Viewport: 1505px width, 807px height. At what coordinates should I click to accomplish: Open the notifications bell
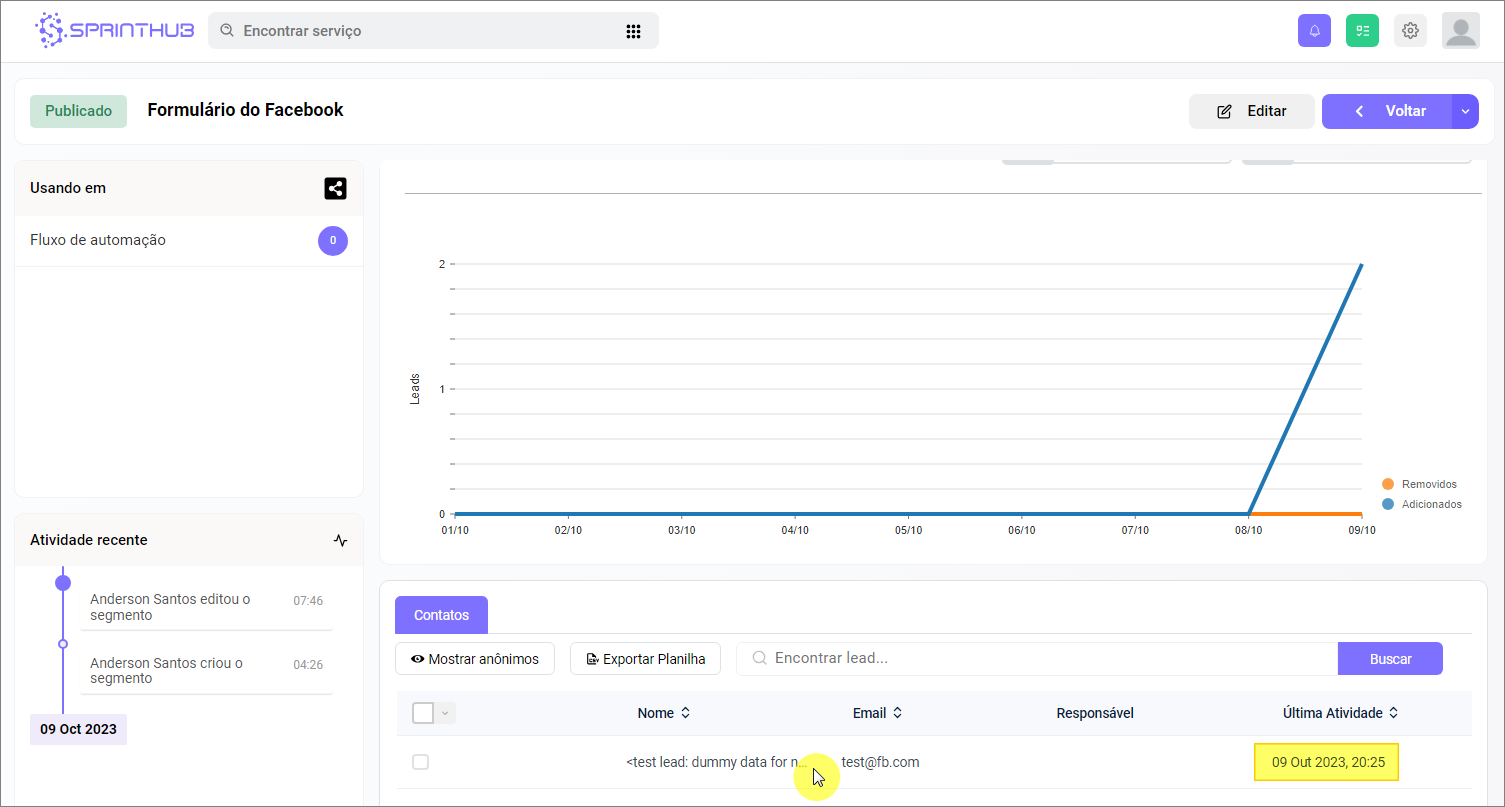(1314, 31)
